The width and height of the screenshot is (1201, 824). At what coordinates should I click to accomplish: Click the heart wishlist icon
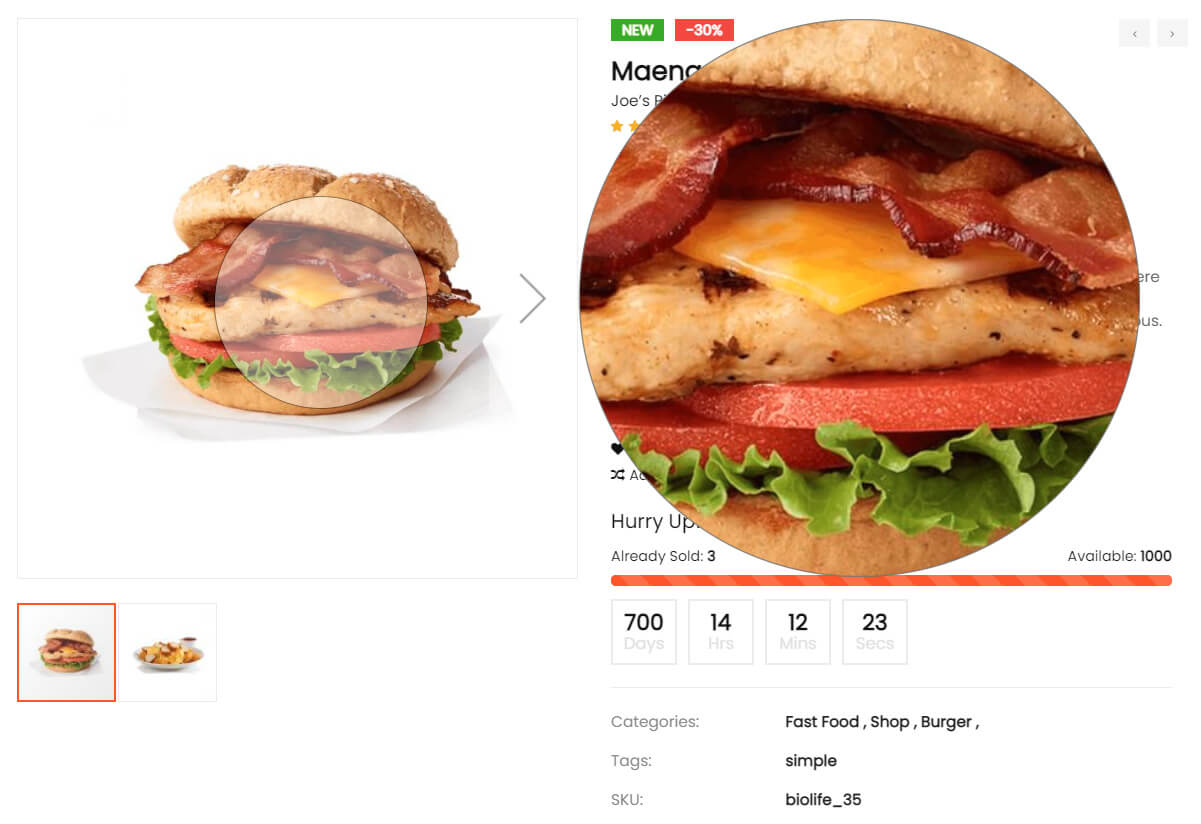click(x=616, y=449)
